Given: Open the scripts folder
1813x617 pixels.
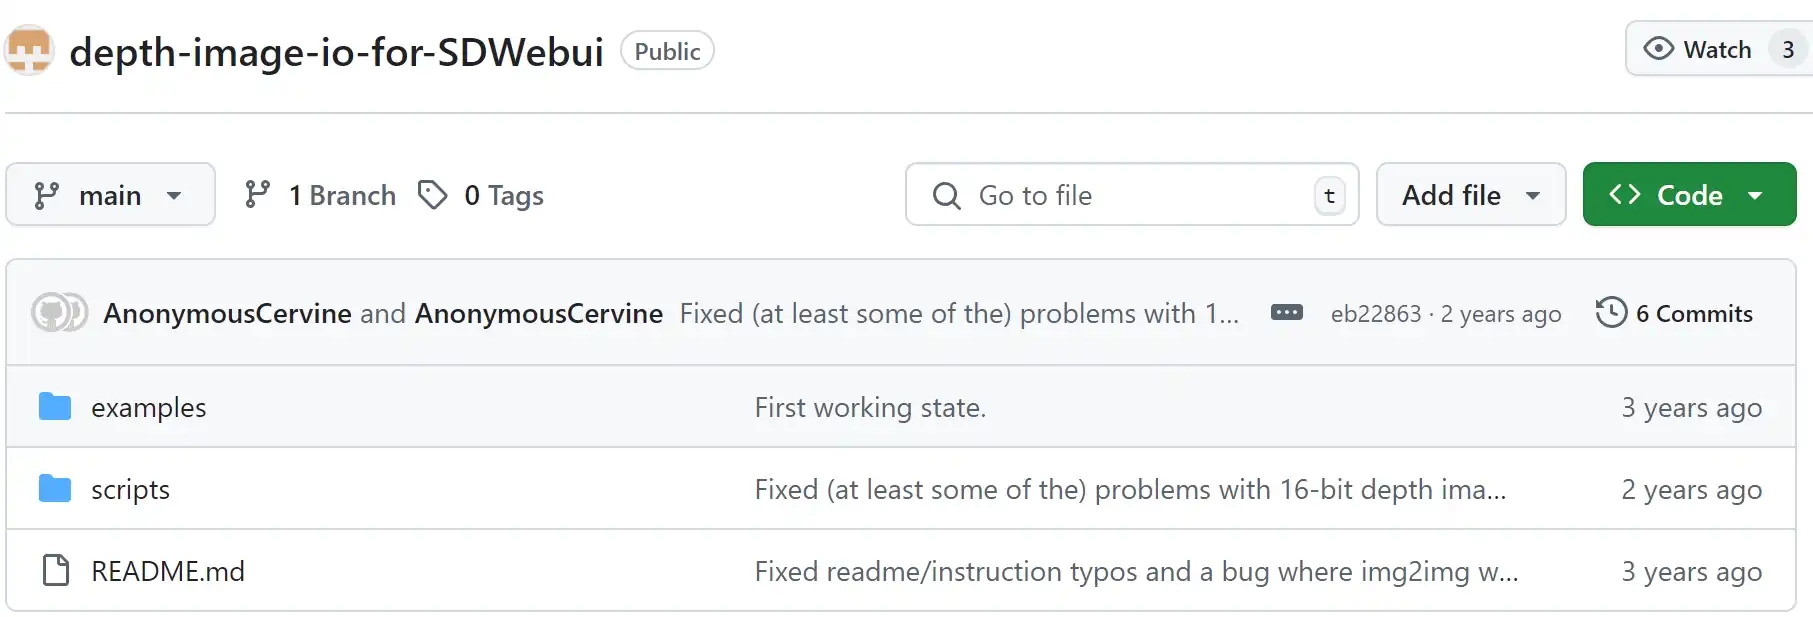Looking at the screenshot, I should (130, 490).
